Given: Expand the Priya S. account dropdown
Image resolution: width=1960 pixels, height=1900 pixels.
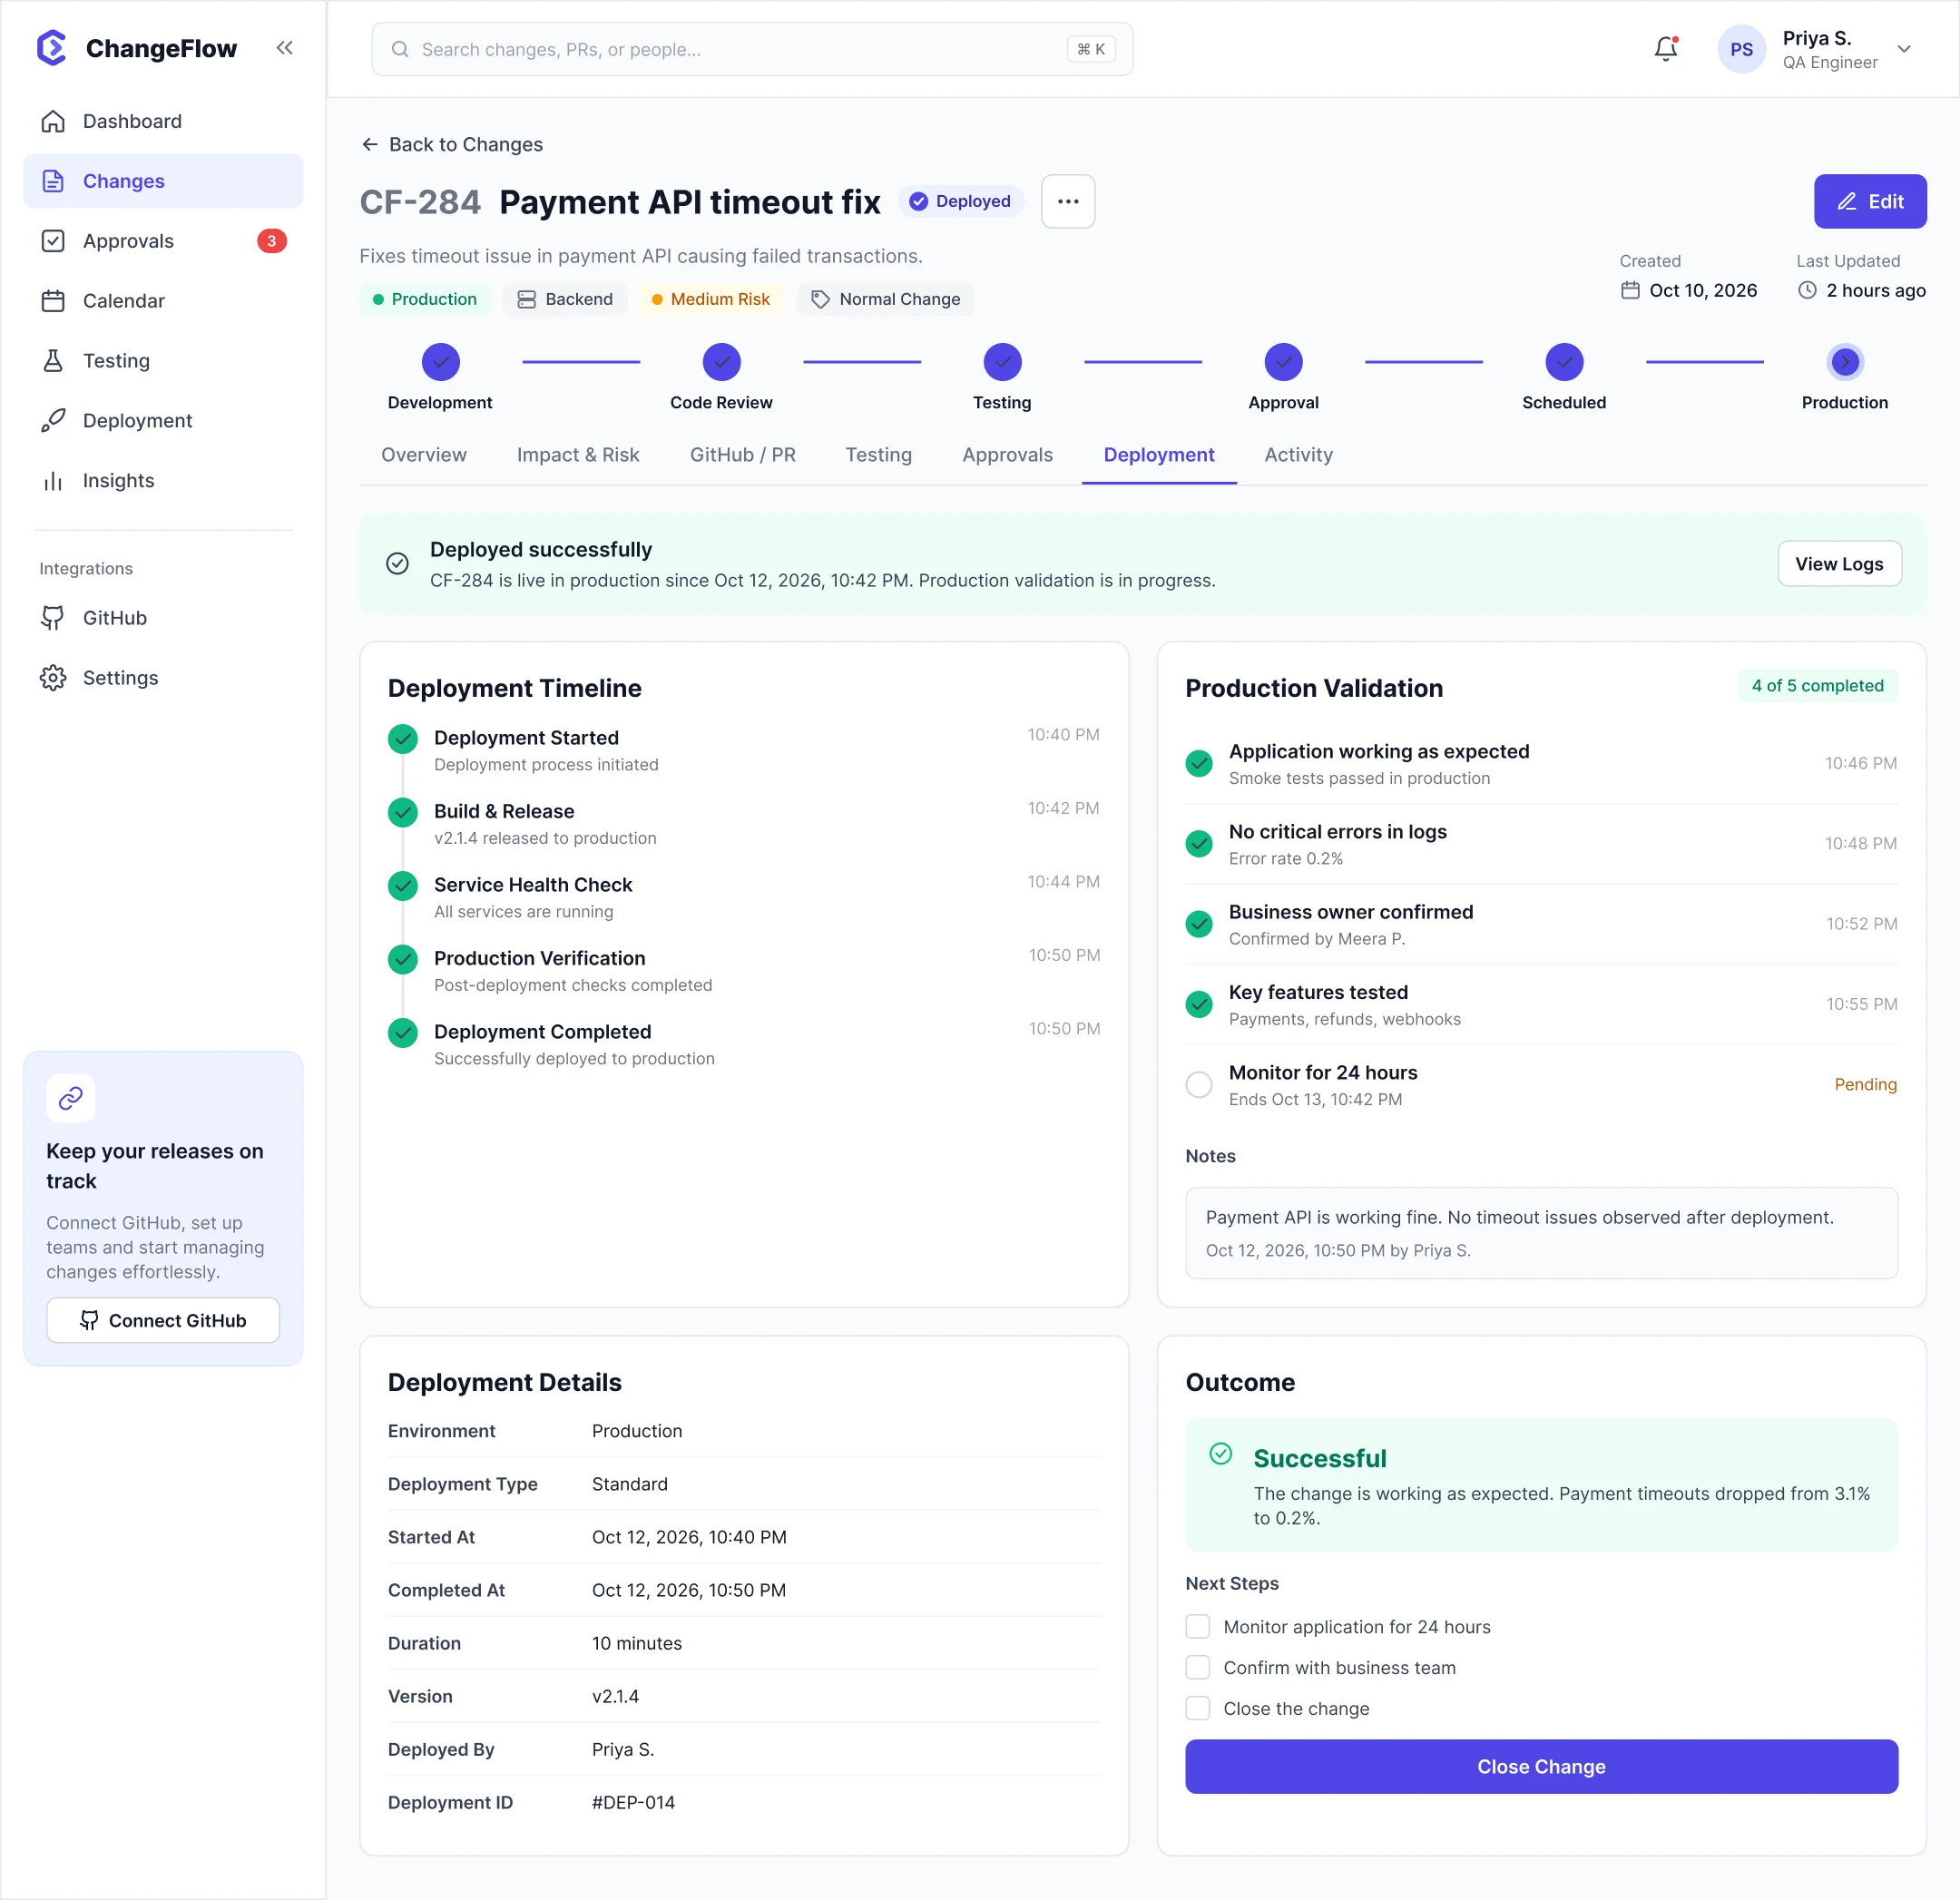Looking at the screenshot, I should (1904, 49).
